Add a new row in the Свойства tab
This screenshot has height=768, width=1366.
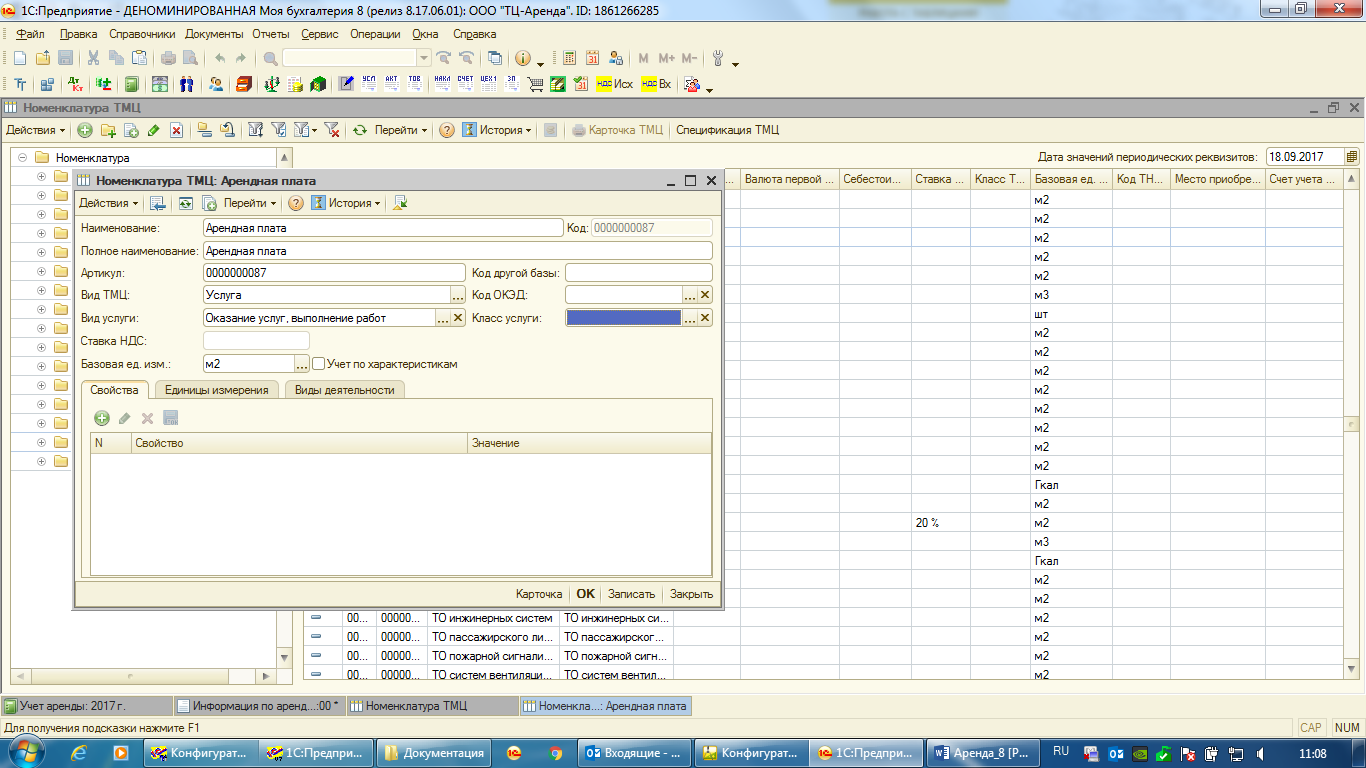[x=102, y=418]
